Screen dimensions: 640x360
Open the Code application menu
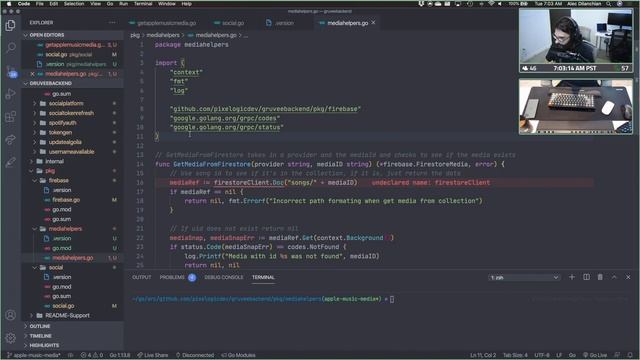(x=24, y=4)
